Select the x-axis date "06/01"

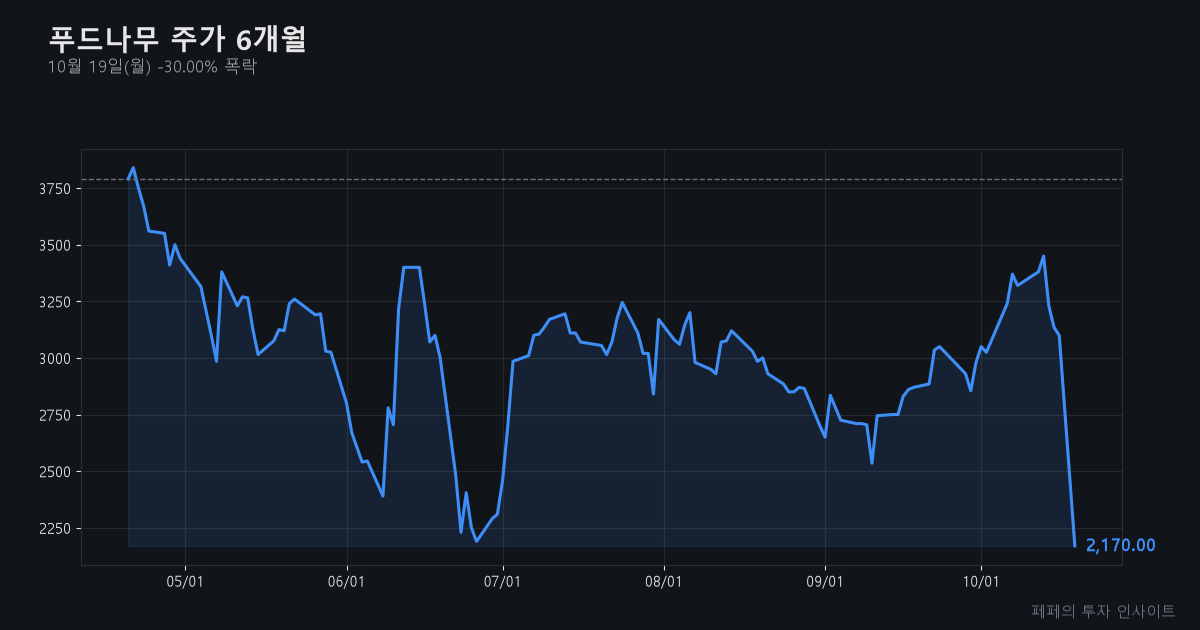pyautogui.click(x=346, y=582)
